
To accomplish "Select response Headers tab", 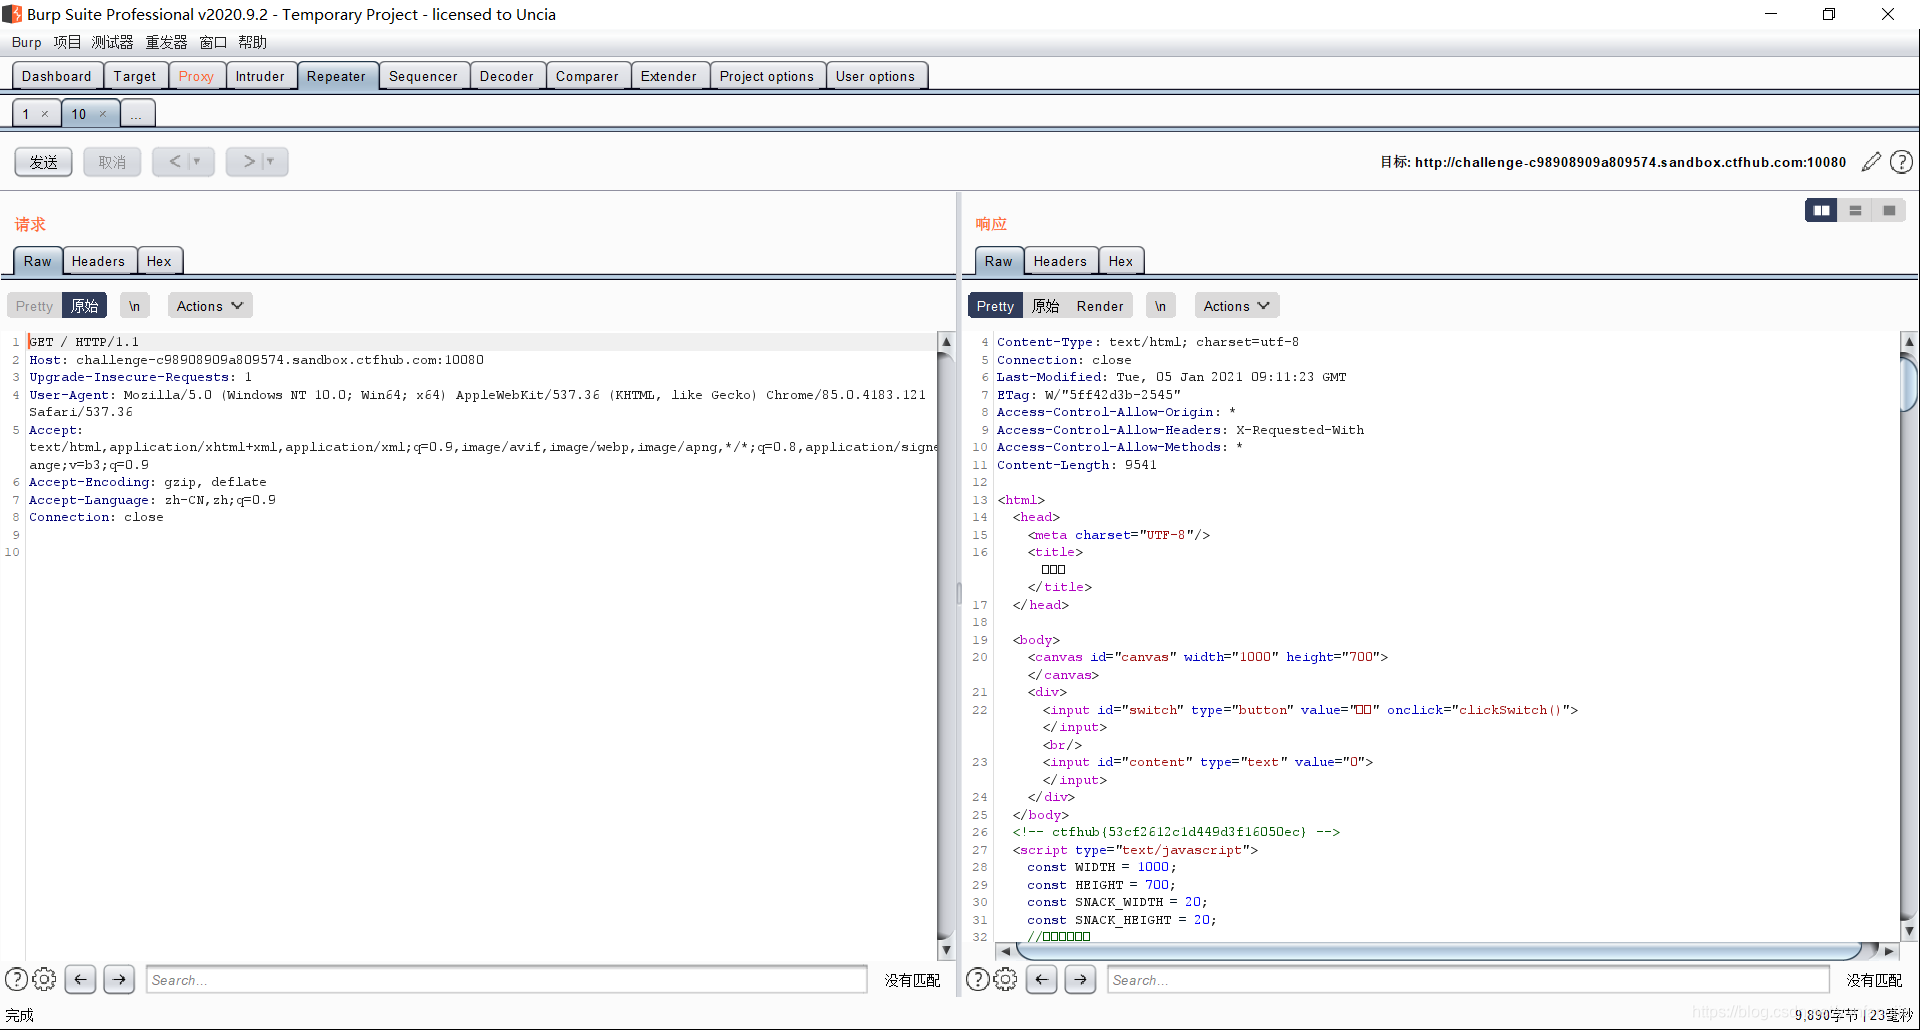I will pyautogui.click(x=1060, y=261).
